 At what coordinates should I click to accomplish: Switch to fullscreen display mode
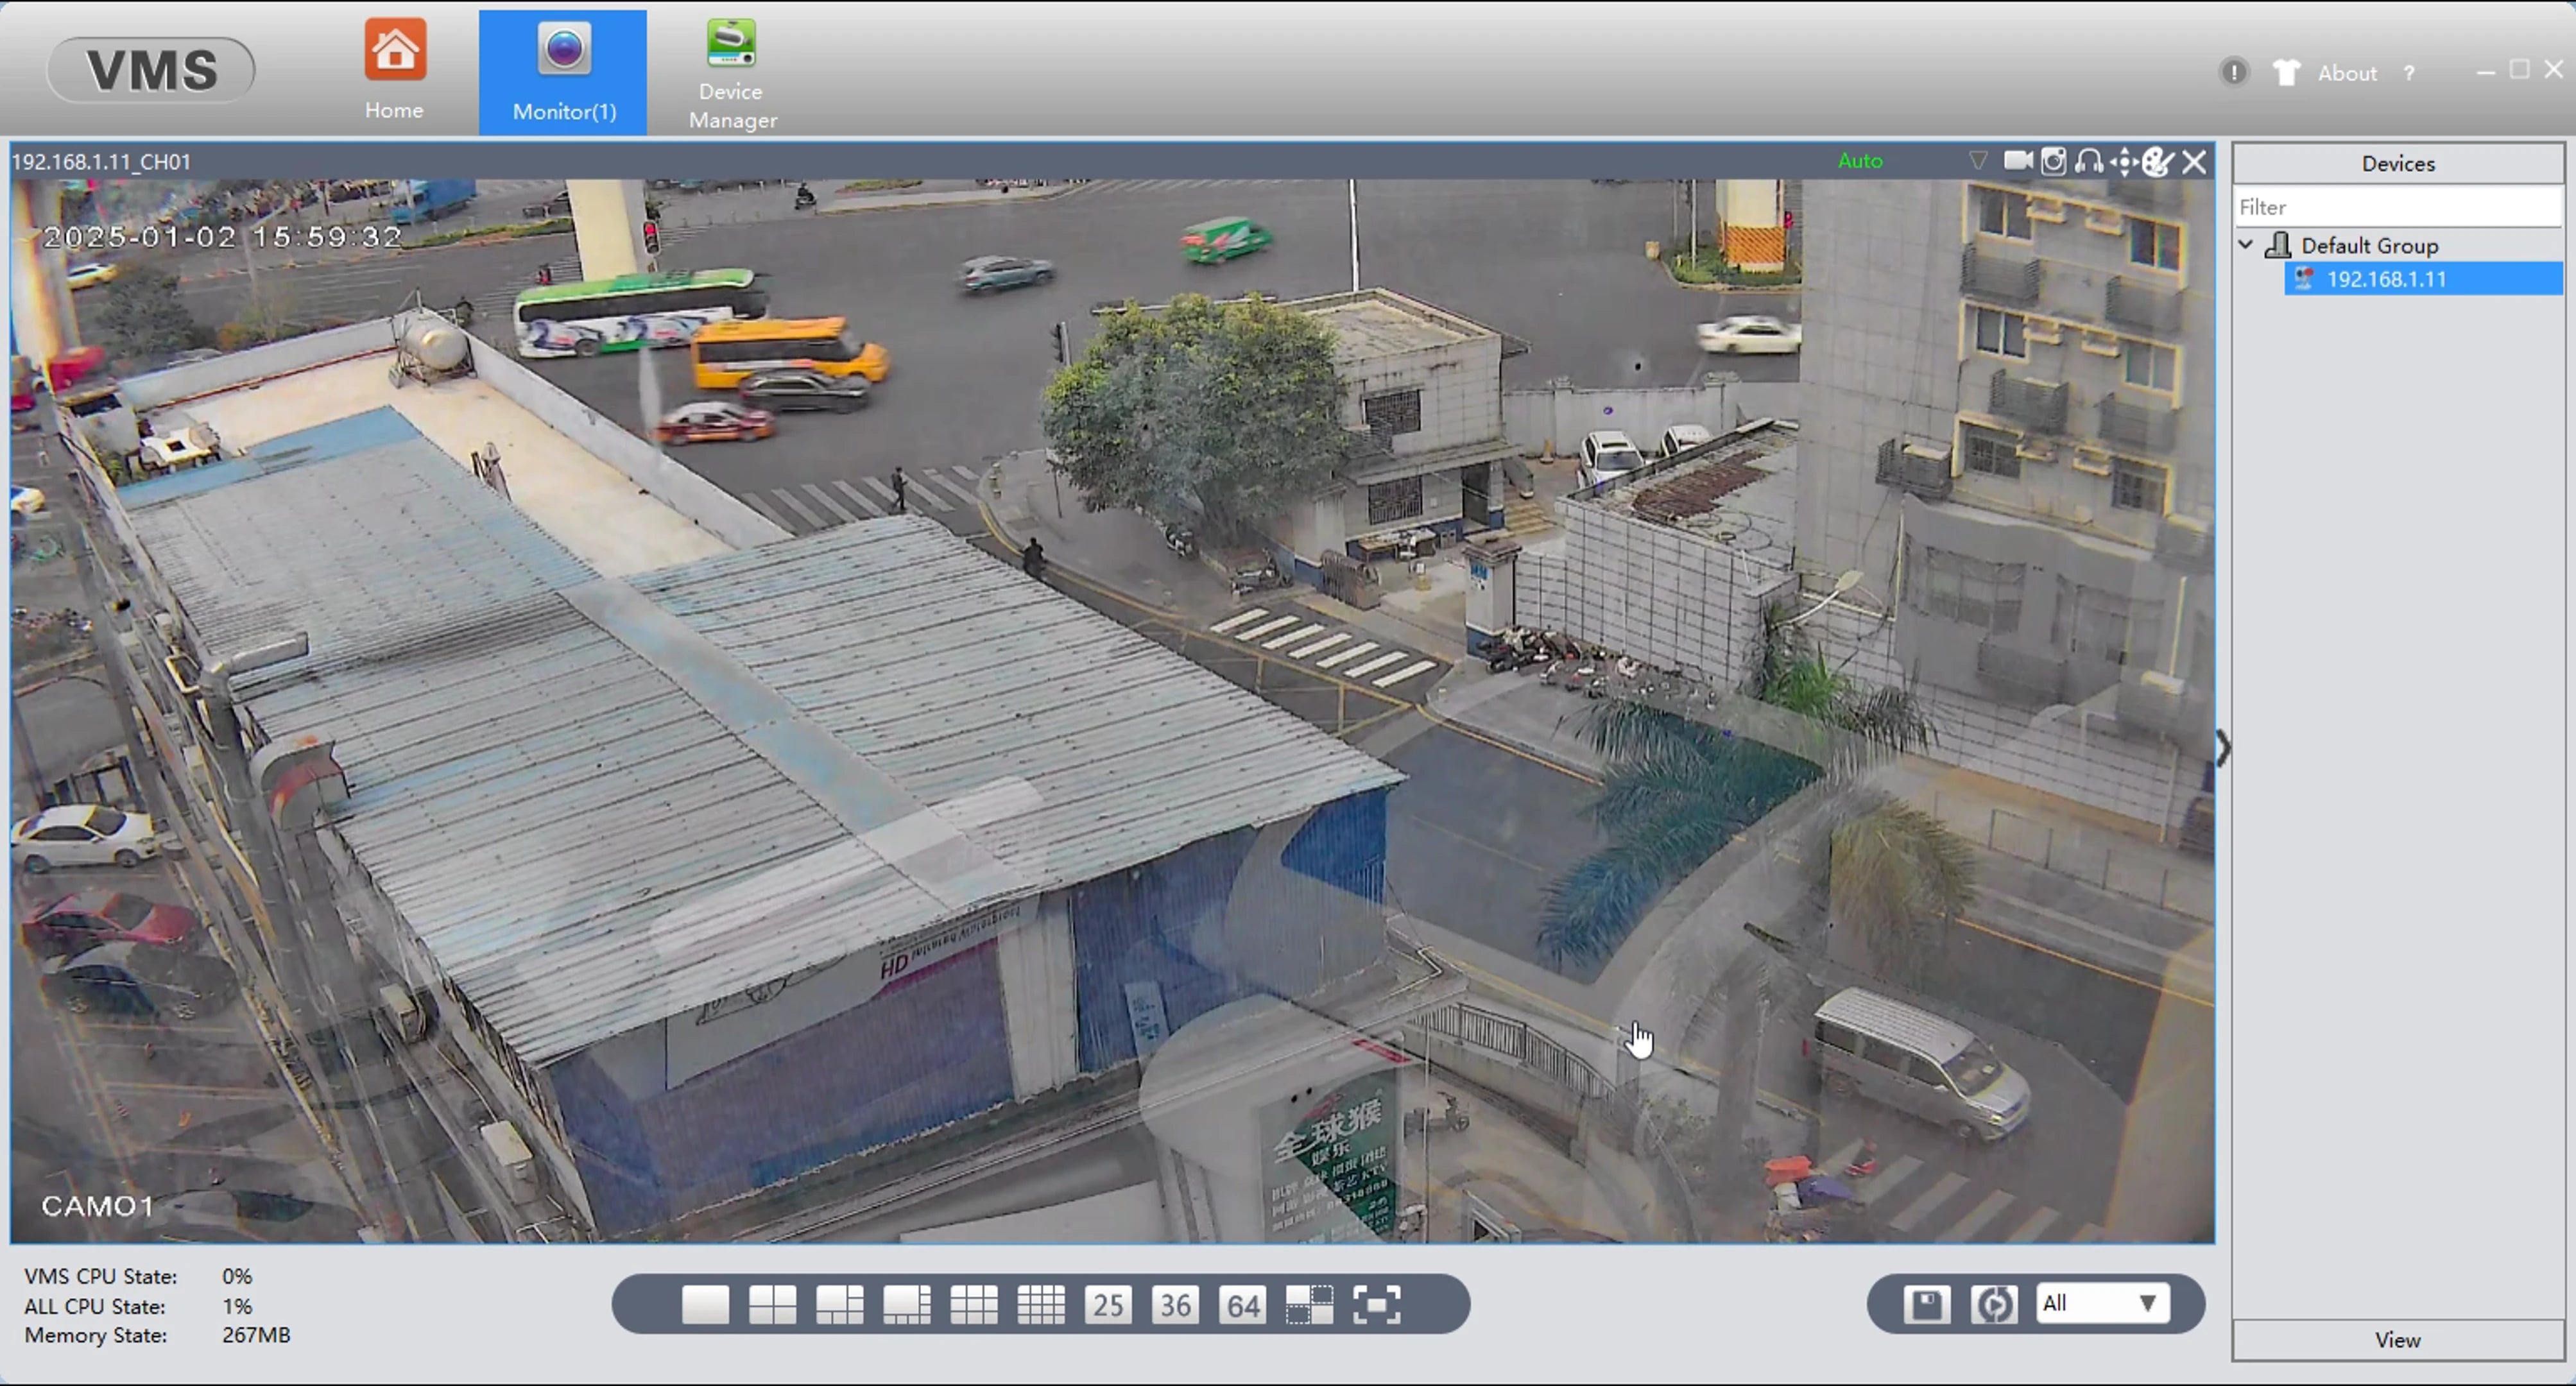(1377, 1304)
